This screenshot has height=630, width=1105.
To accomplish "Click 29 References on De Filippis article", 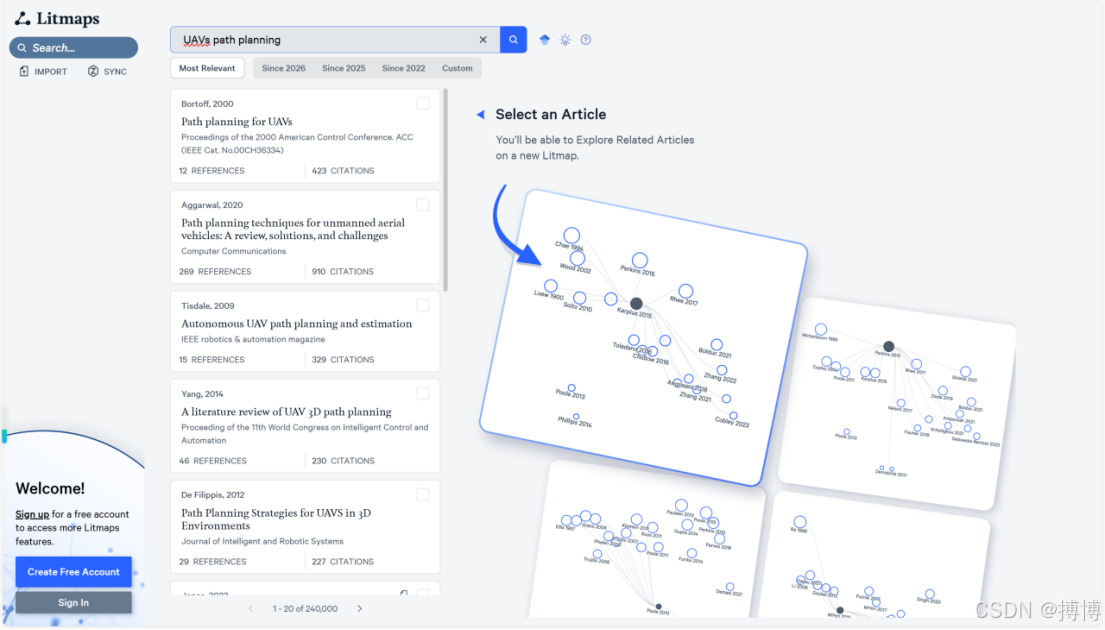I will [213, 562].
